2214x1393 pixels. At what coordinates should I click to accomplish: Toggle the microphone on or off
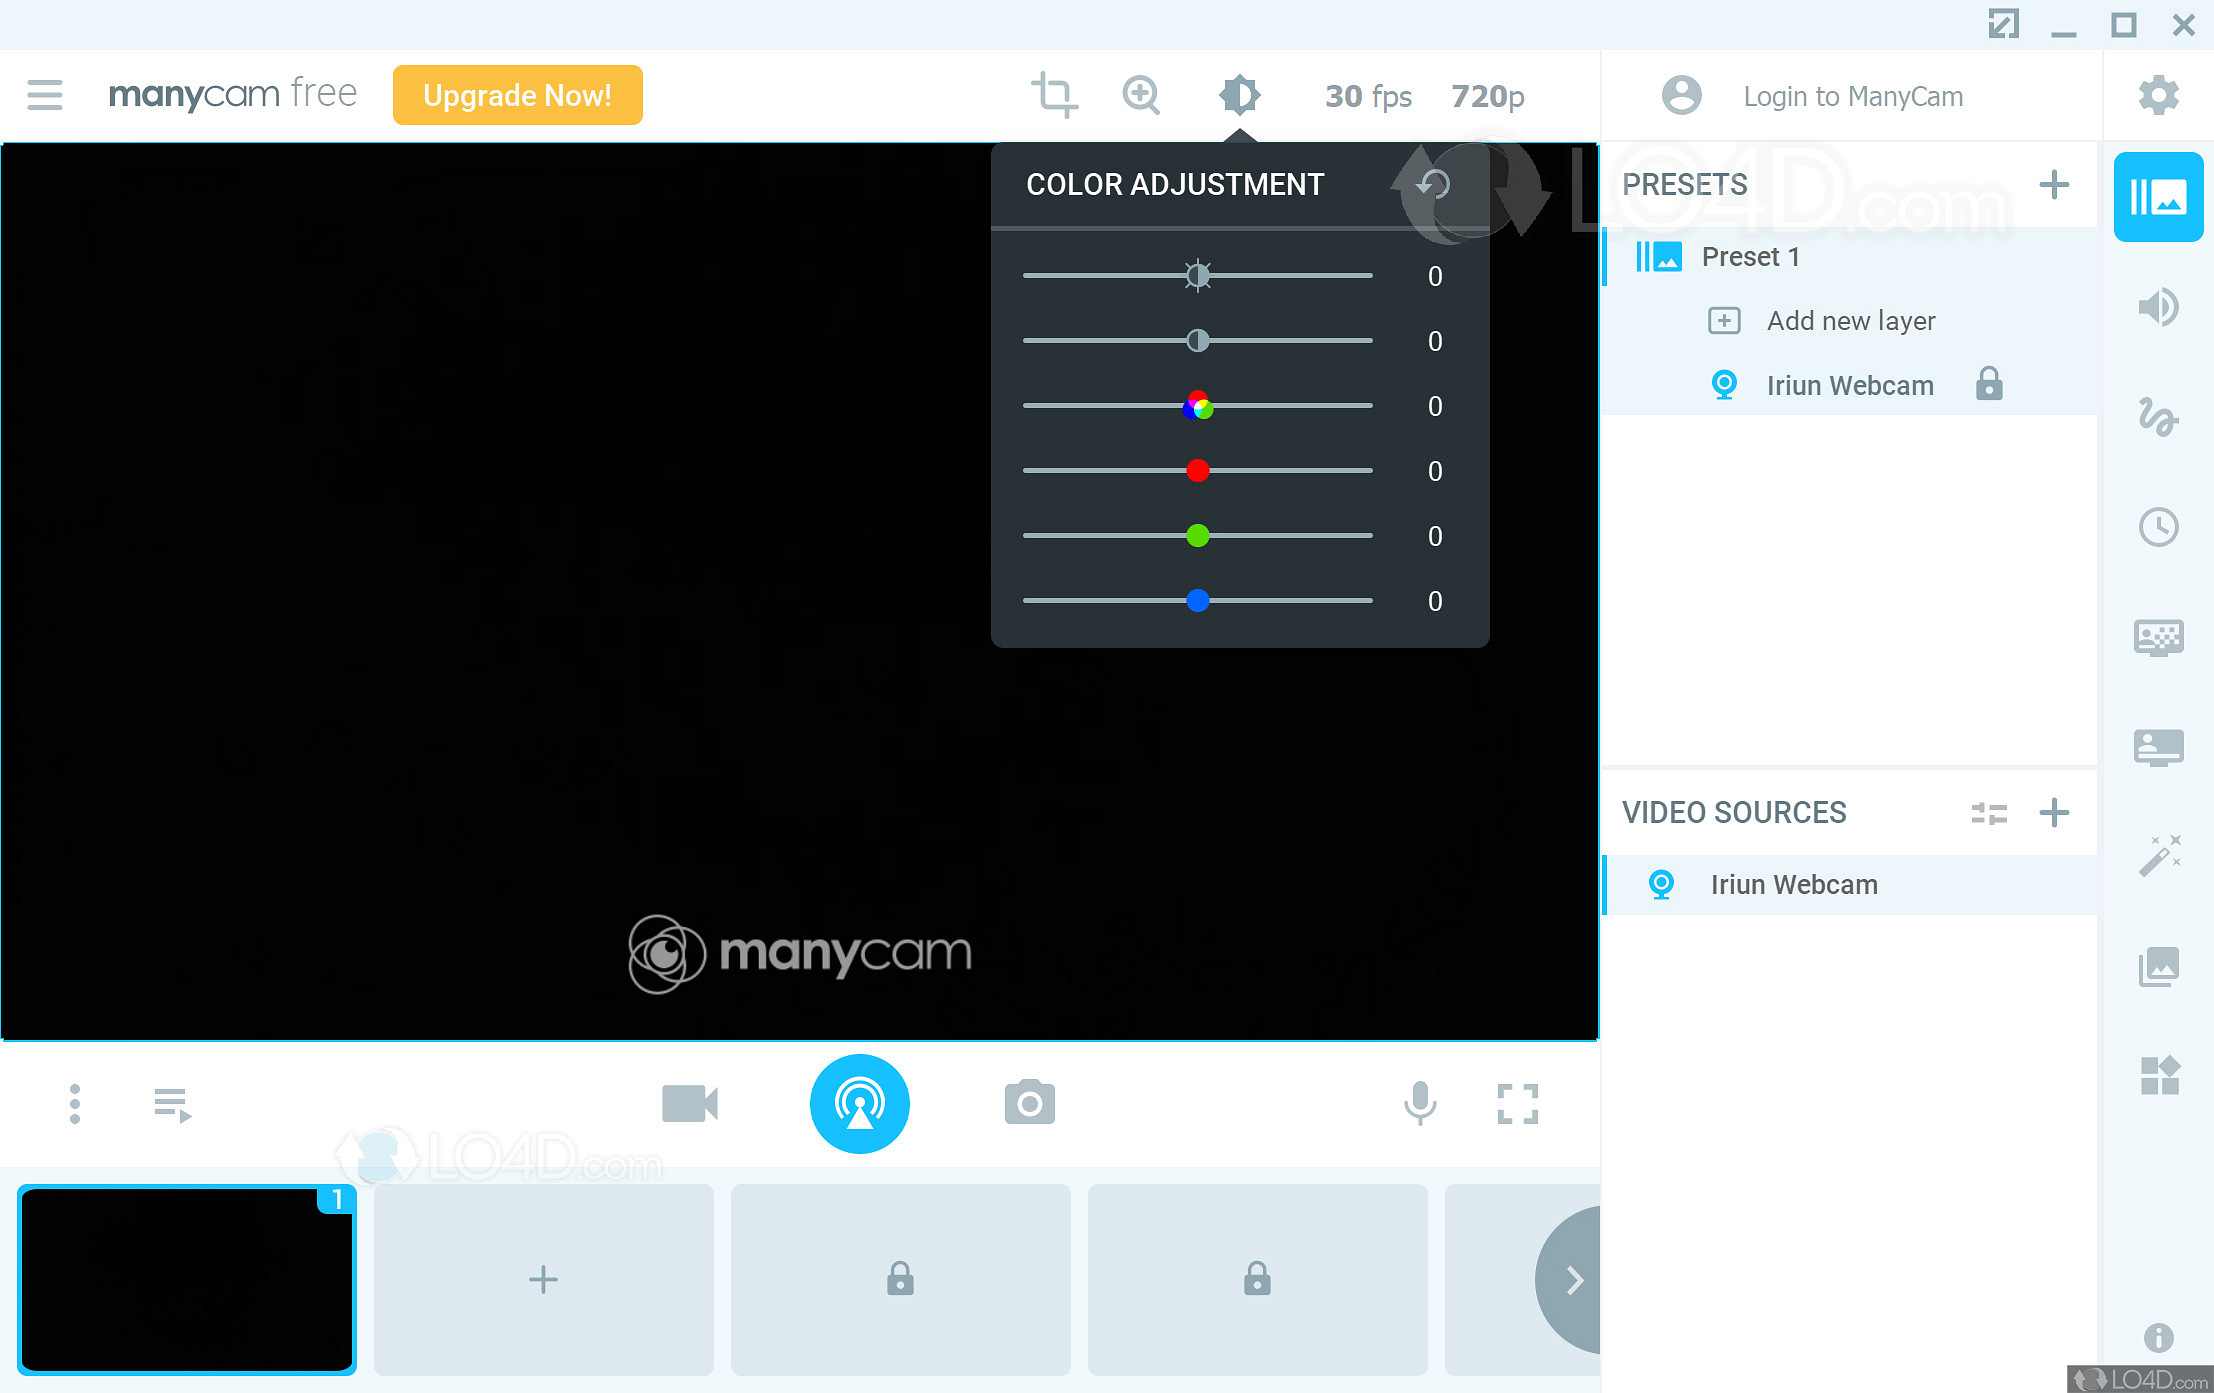pyautogui.click(x=1419, y=1103)
